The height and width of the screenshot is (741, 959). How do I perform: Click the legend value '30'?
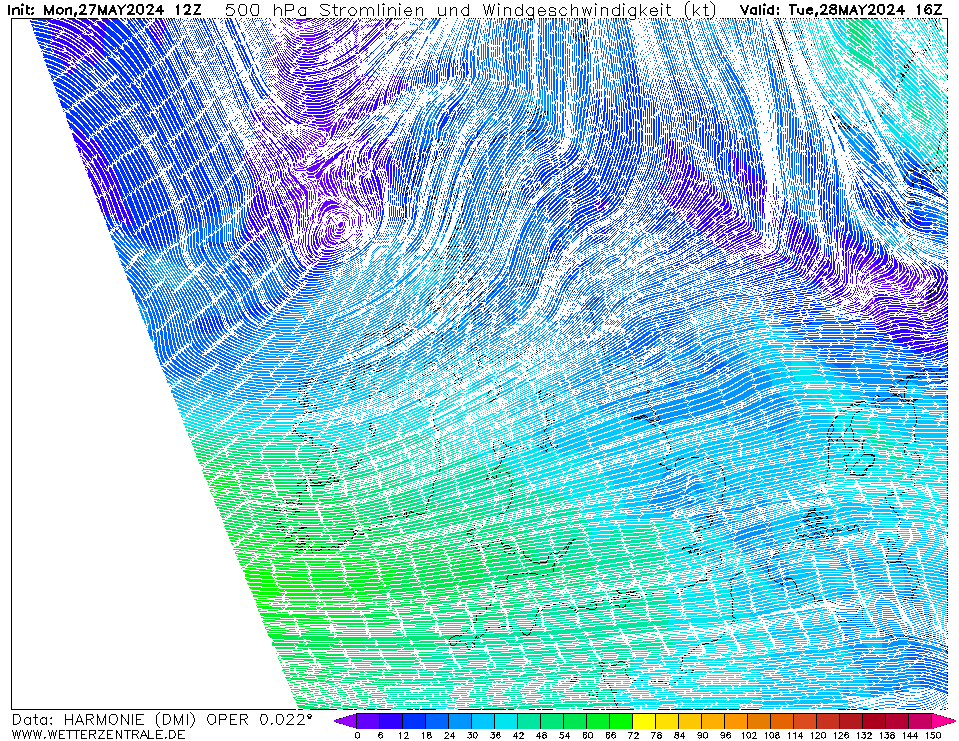tap(472, 735)
